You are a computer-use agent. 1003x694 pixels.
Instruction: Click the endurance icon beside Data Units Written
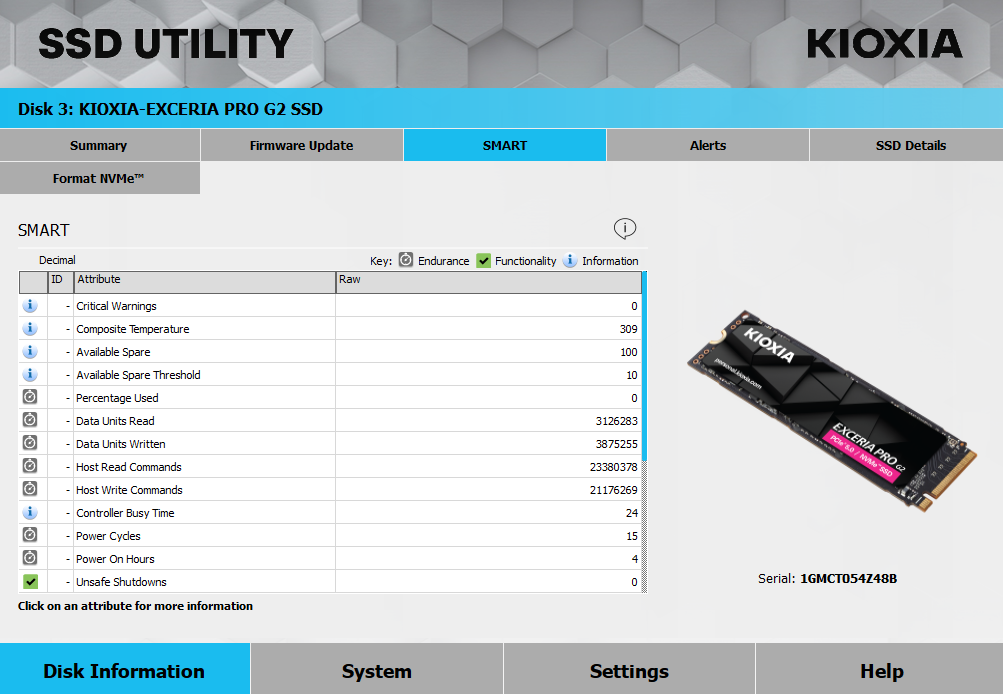(x=29, y=443)
